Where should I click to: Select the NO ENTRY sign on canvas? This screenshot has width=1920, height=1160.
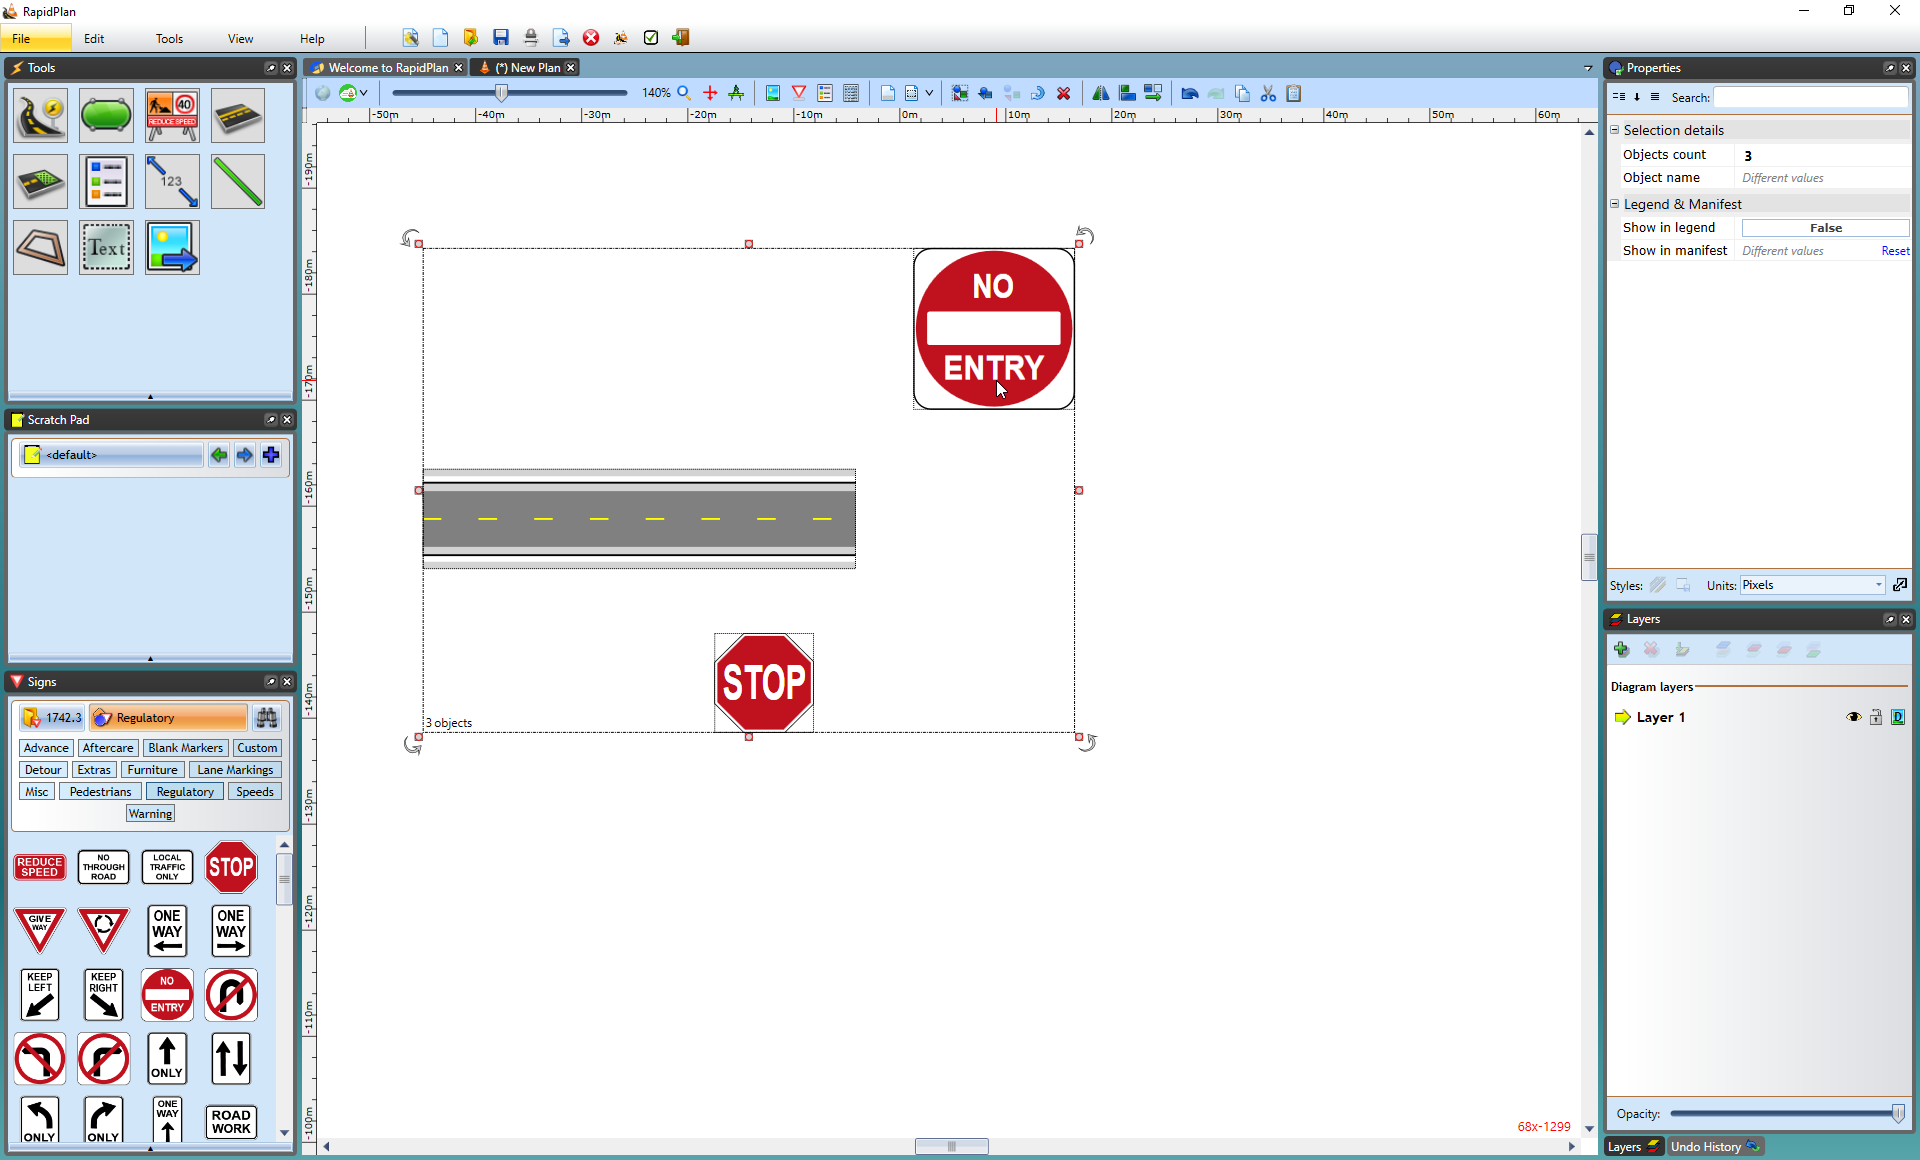(x=994, y=329)
